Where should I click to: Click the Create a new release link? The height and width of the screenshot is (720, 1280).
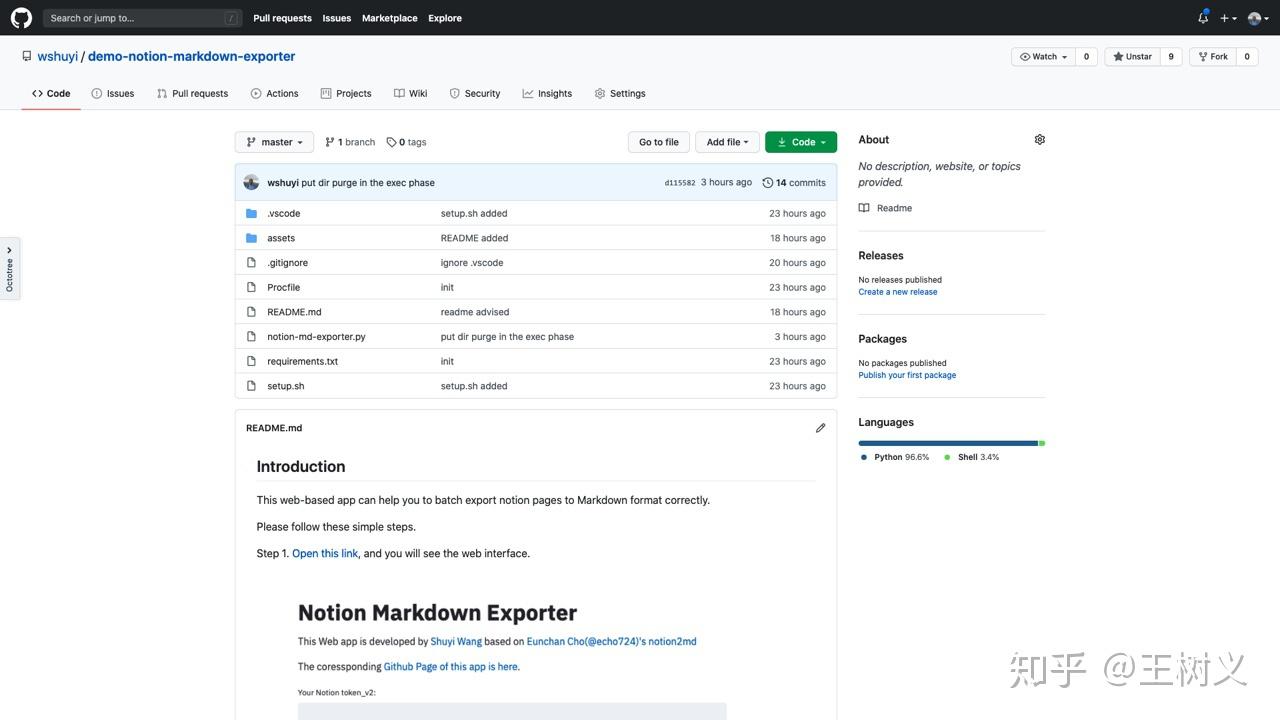tap(897, 291)
